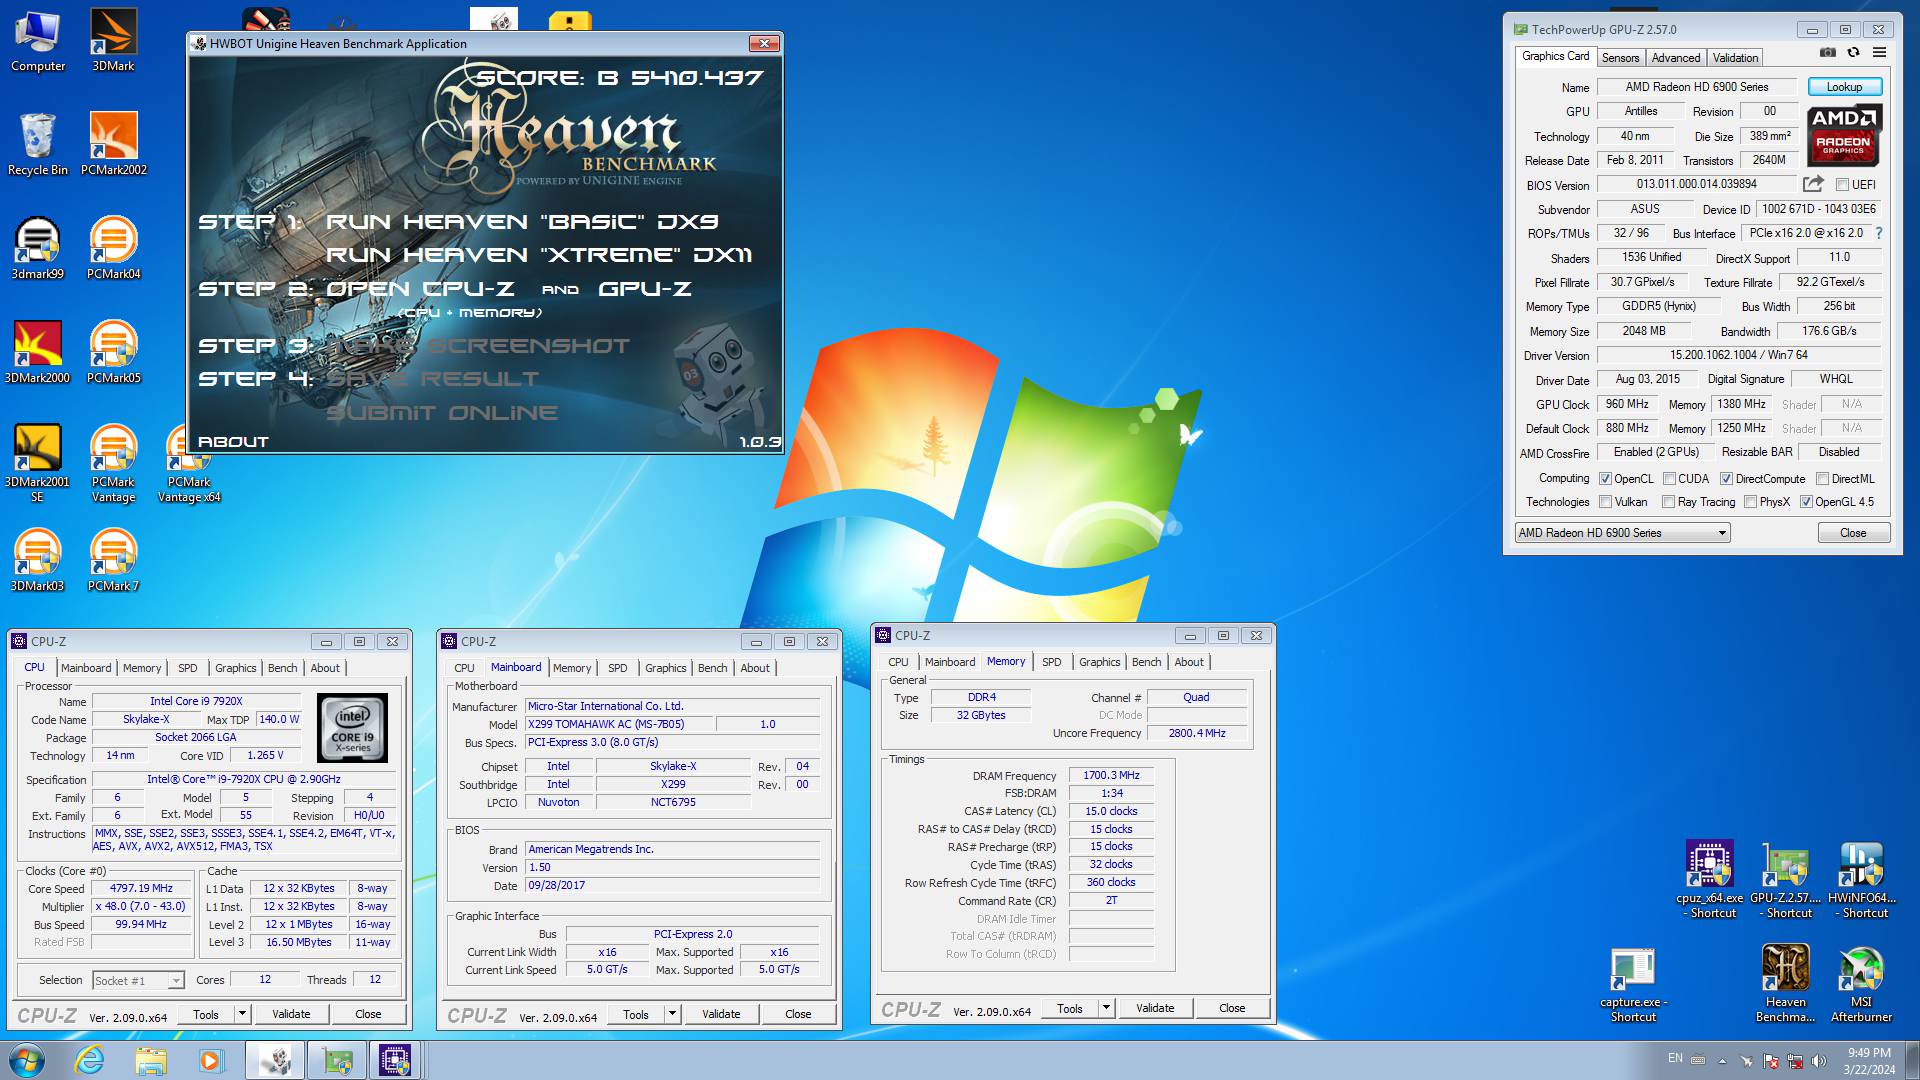Open the PCMark2002 desktop shortcut
The height and width of the screenshot is (1080, 1920).
(x=113, y=145)
